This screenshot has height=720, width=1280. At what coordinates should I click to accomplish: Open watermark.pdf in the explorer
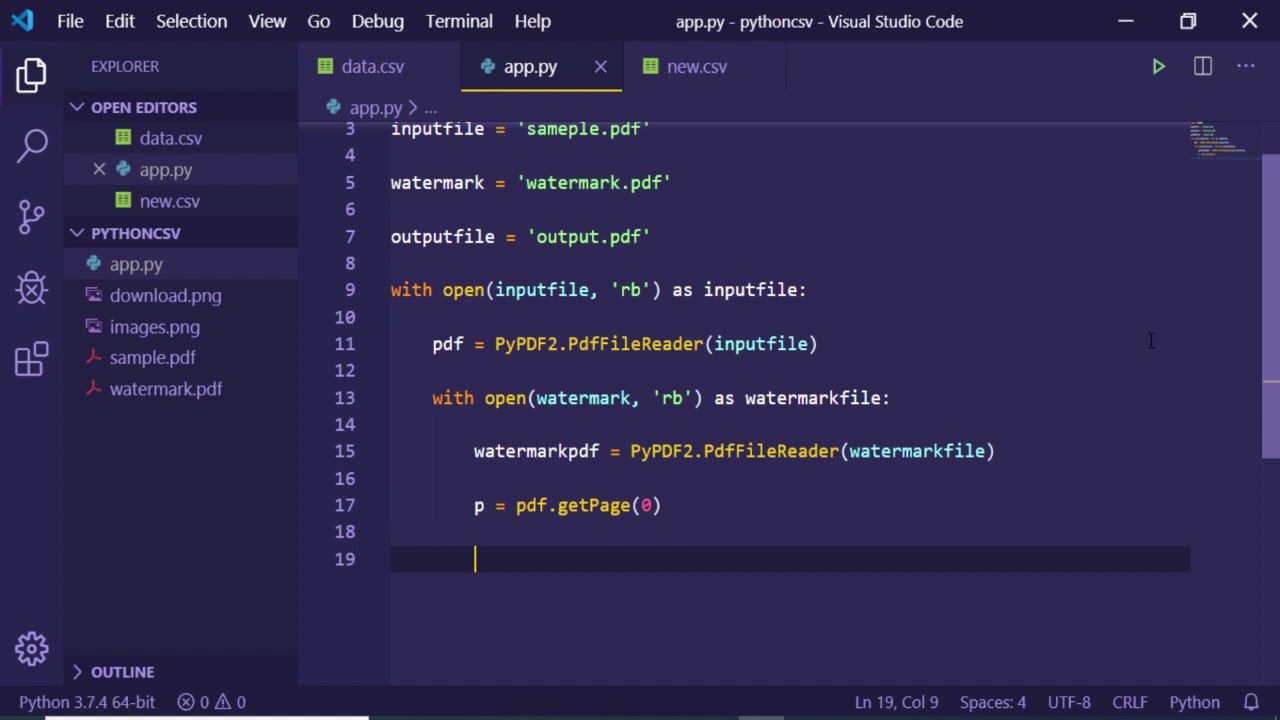165,389
